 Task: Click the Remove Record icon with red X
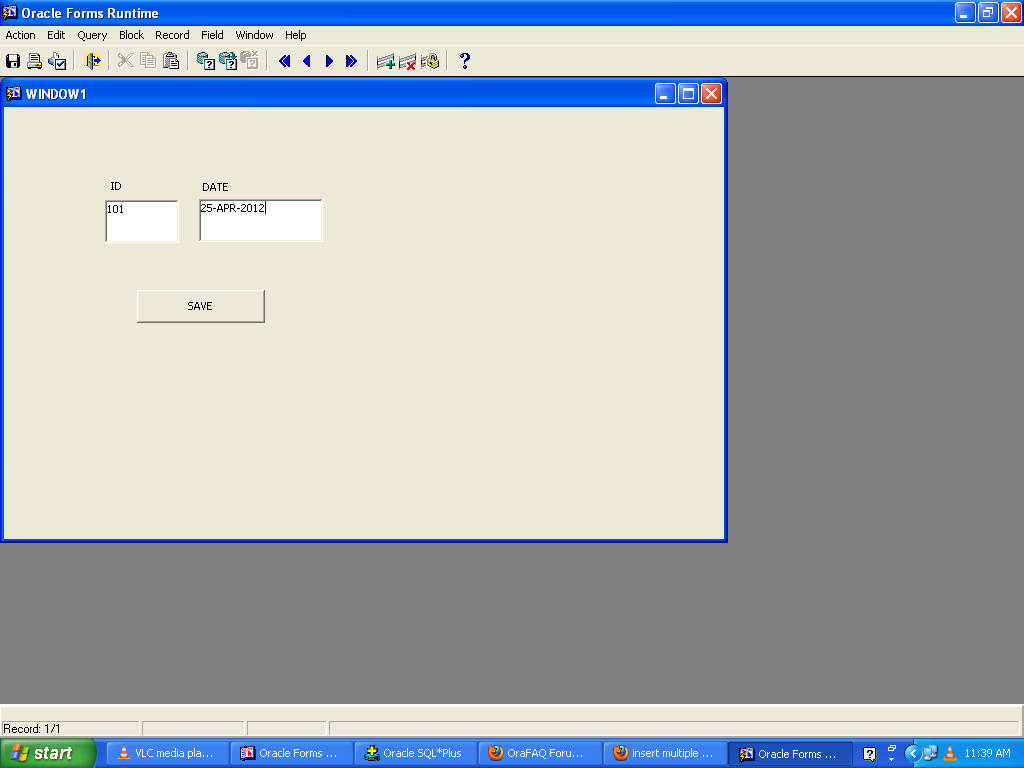point(407,61)
